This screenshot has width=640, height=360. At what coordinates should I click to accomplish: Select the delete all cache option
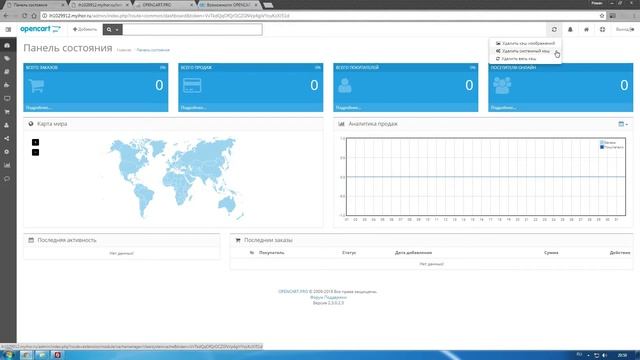[525, 59]
